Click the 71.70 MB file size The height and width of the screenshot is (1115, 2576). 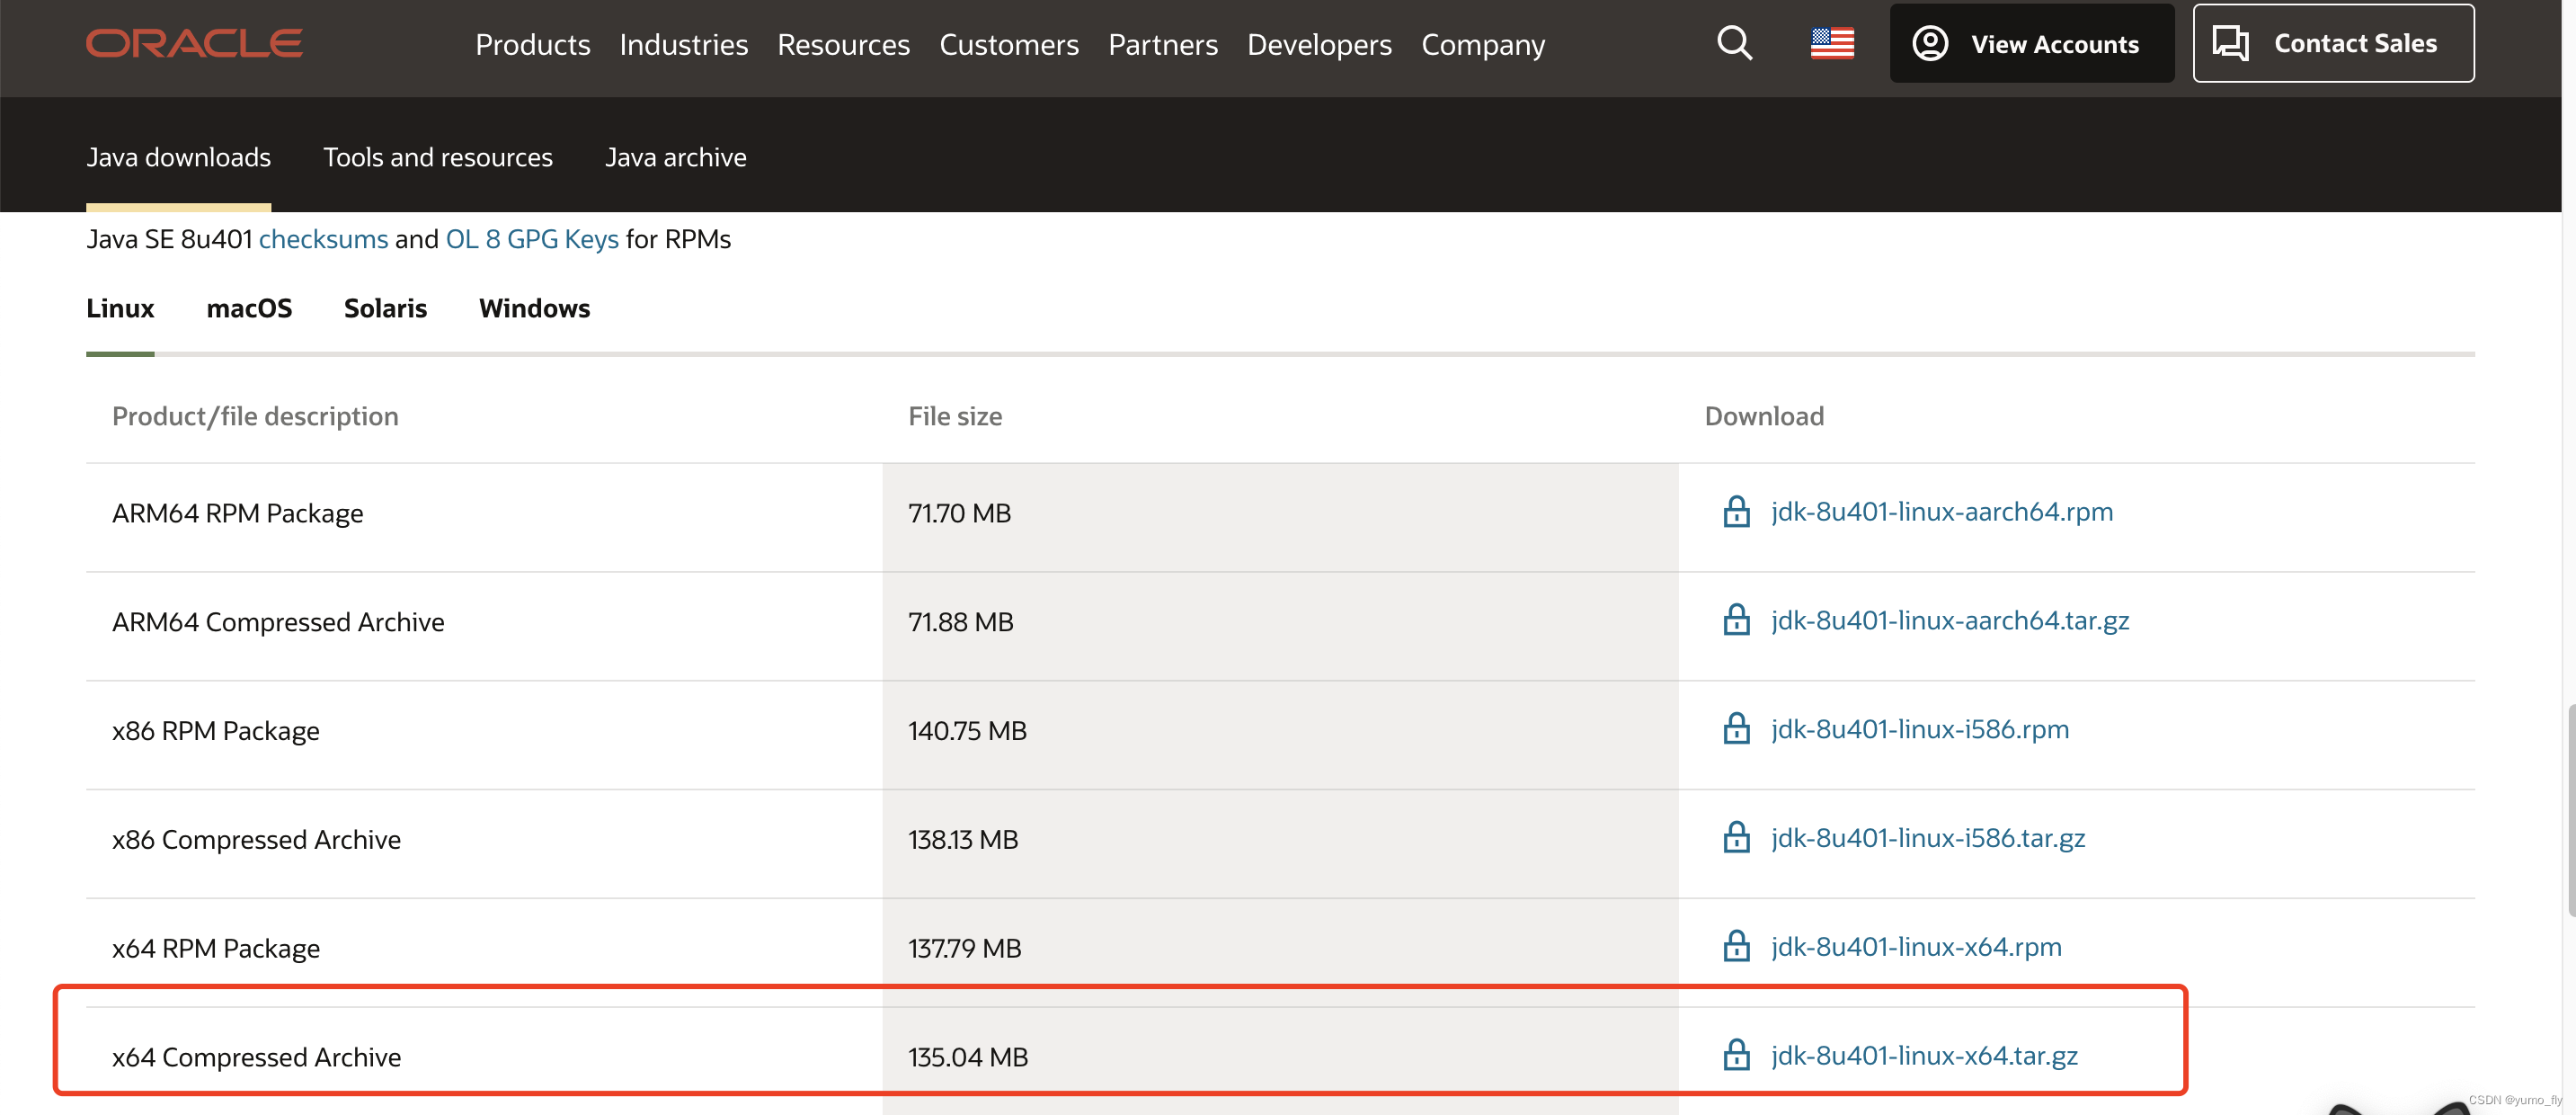pos(959,513)
